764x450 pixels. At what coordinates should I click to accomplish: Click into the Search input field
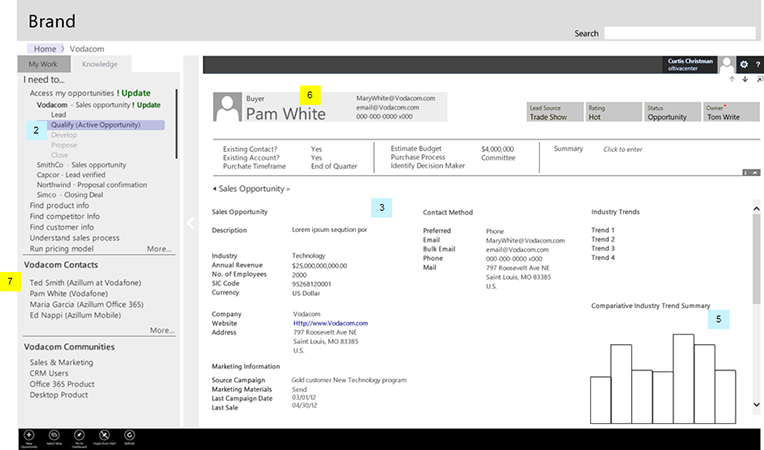[x=679, y=33]
